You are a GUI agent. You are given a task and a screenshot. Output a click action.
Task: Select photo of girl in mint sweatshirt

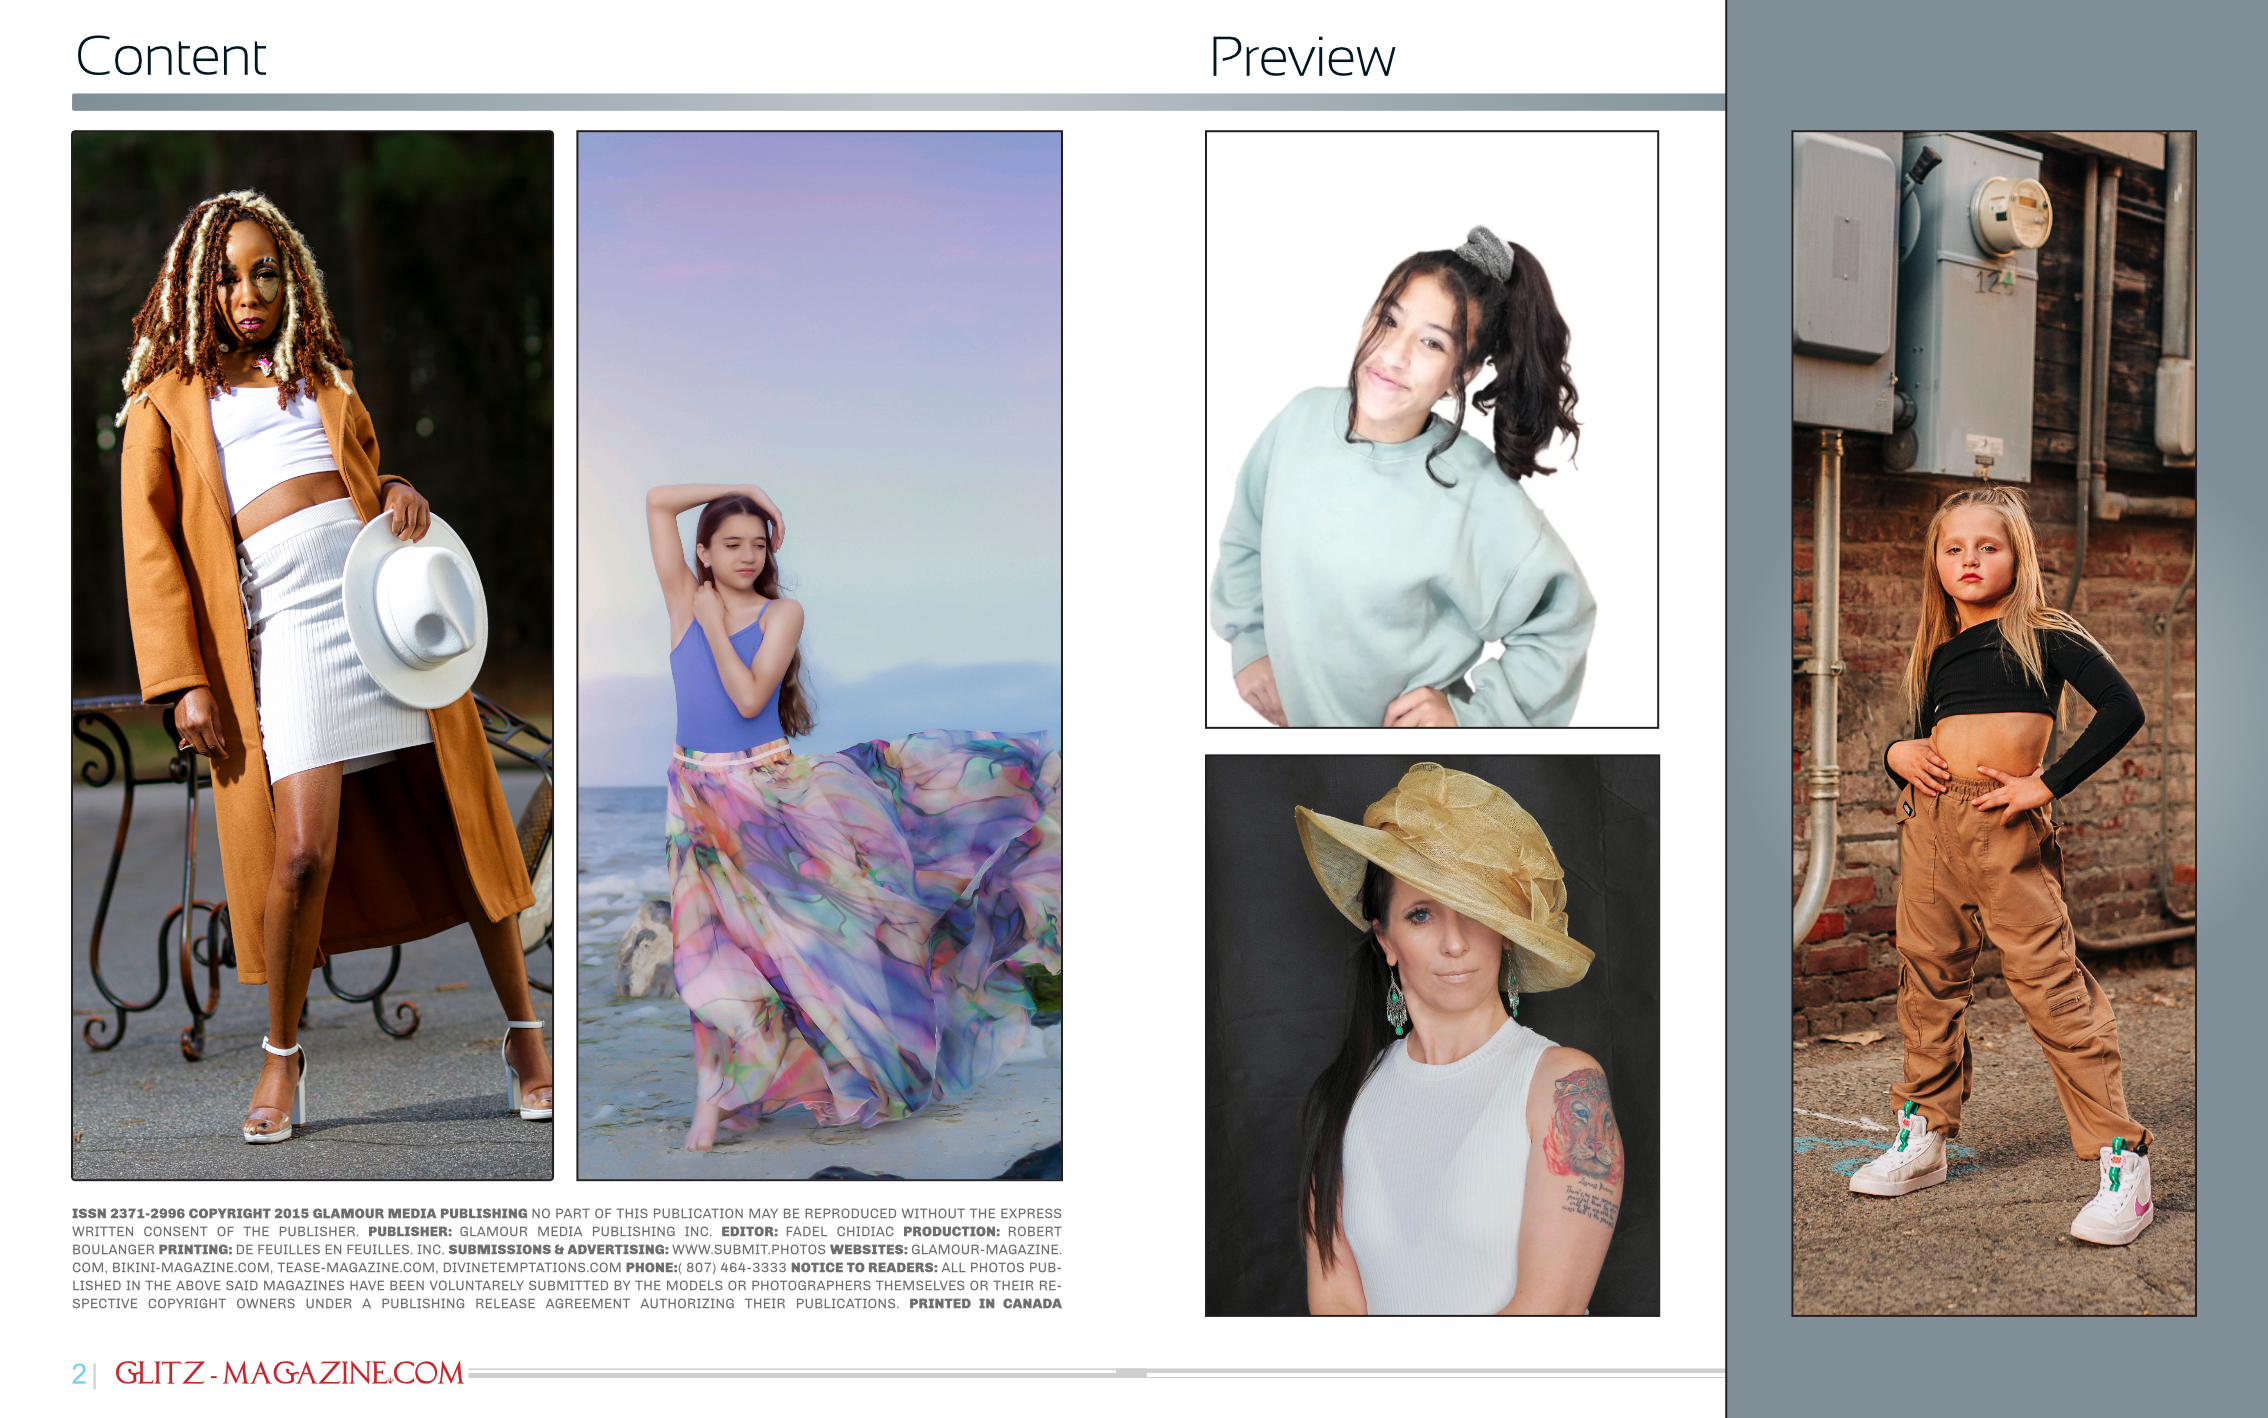(1432, 429)
